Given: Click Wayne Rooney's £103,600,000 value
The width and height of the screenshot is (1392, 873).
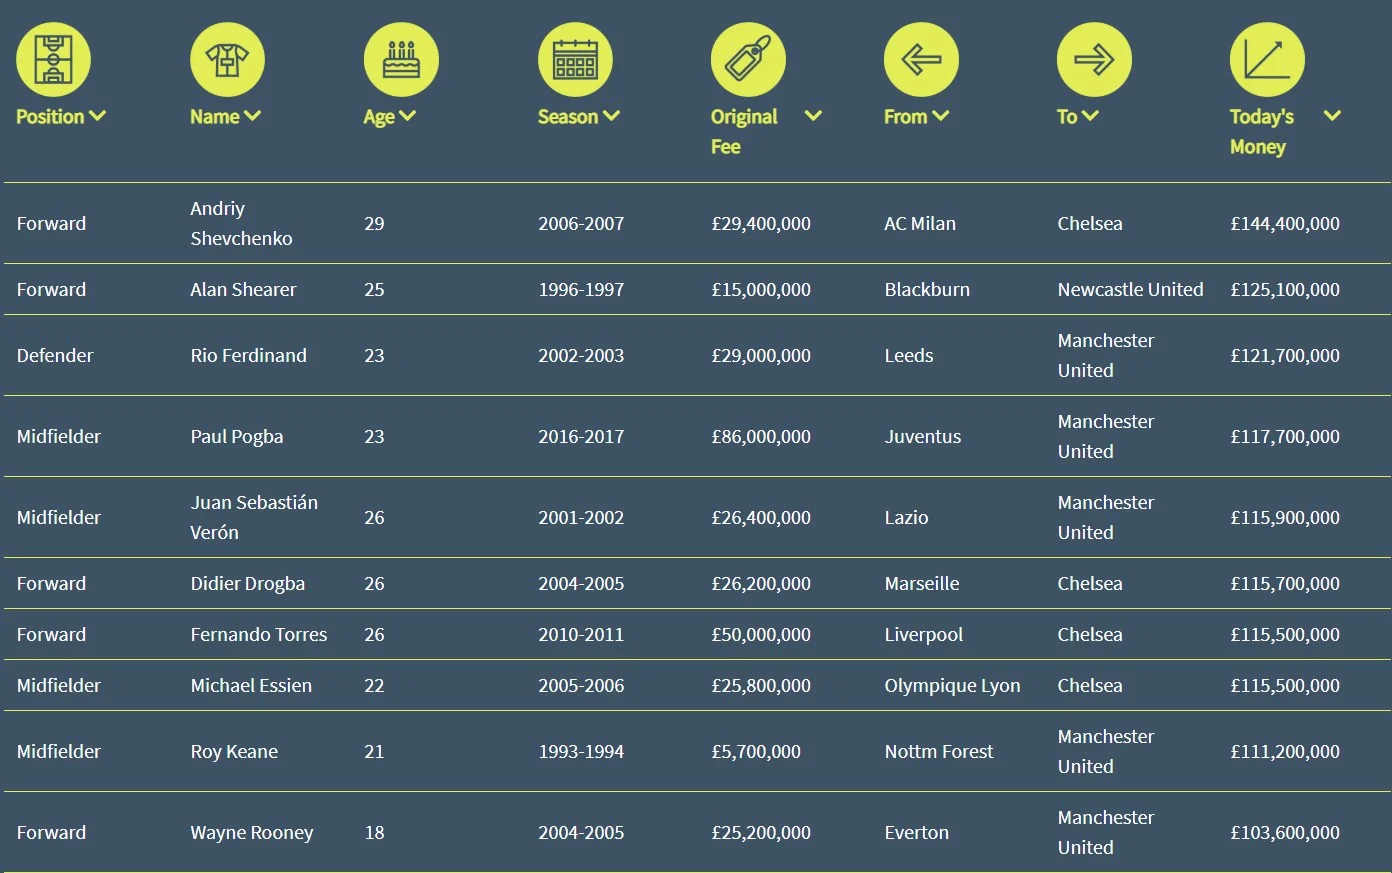Looking at the screenshot, I should (x=1285, y=833).
